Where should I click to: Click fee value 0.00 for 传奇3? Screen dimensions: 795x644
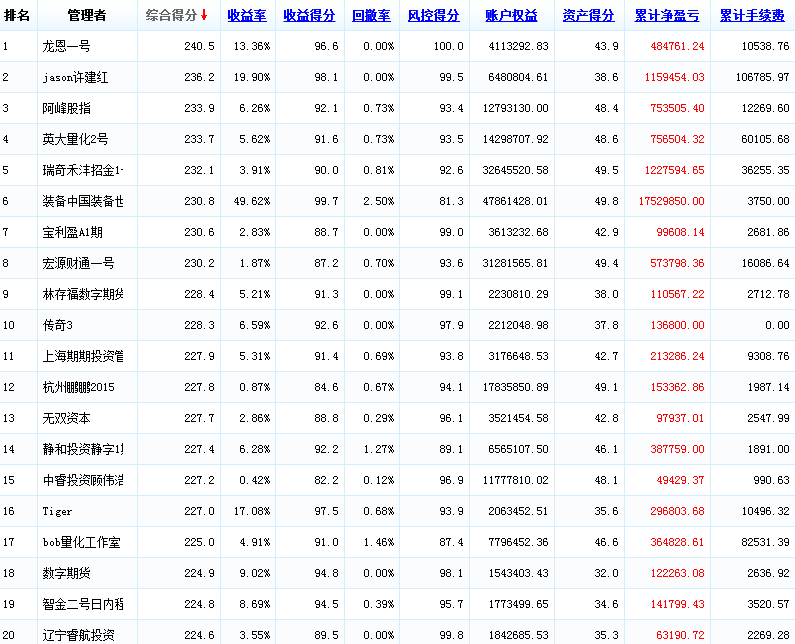pyautogui.click(x=777, y=325)
